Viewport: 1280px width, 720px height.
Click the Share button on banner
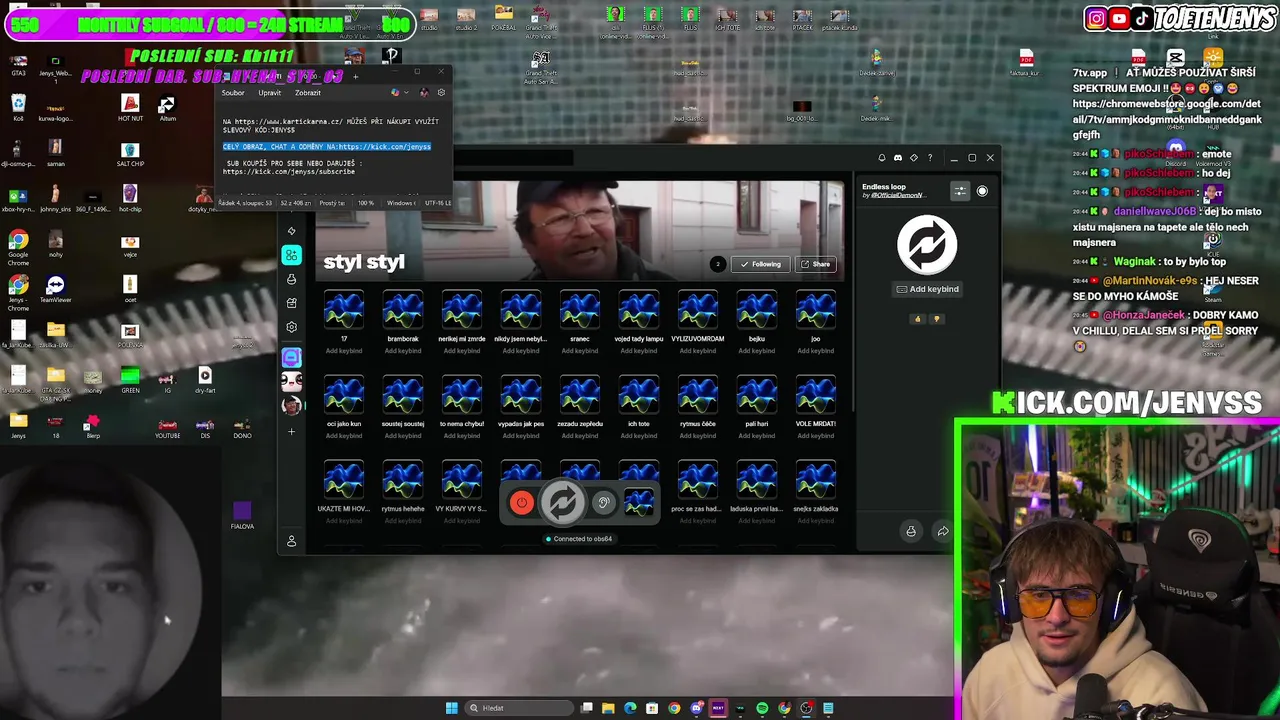815,264
